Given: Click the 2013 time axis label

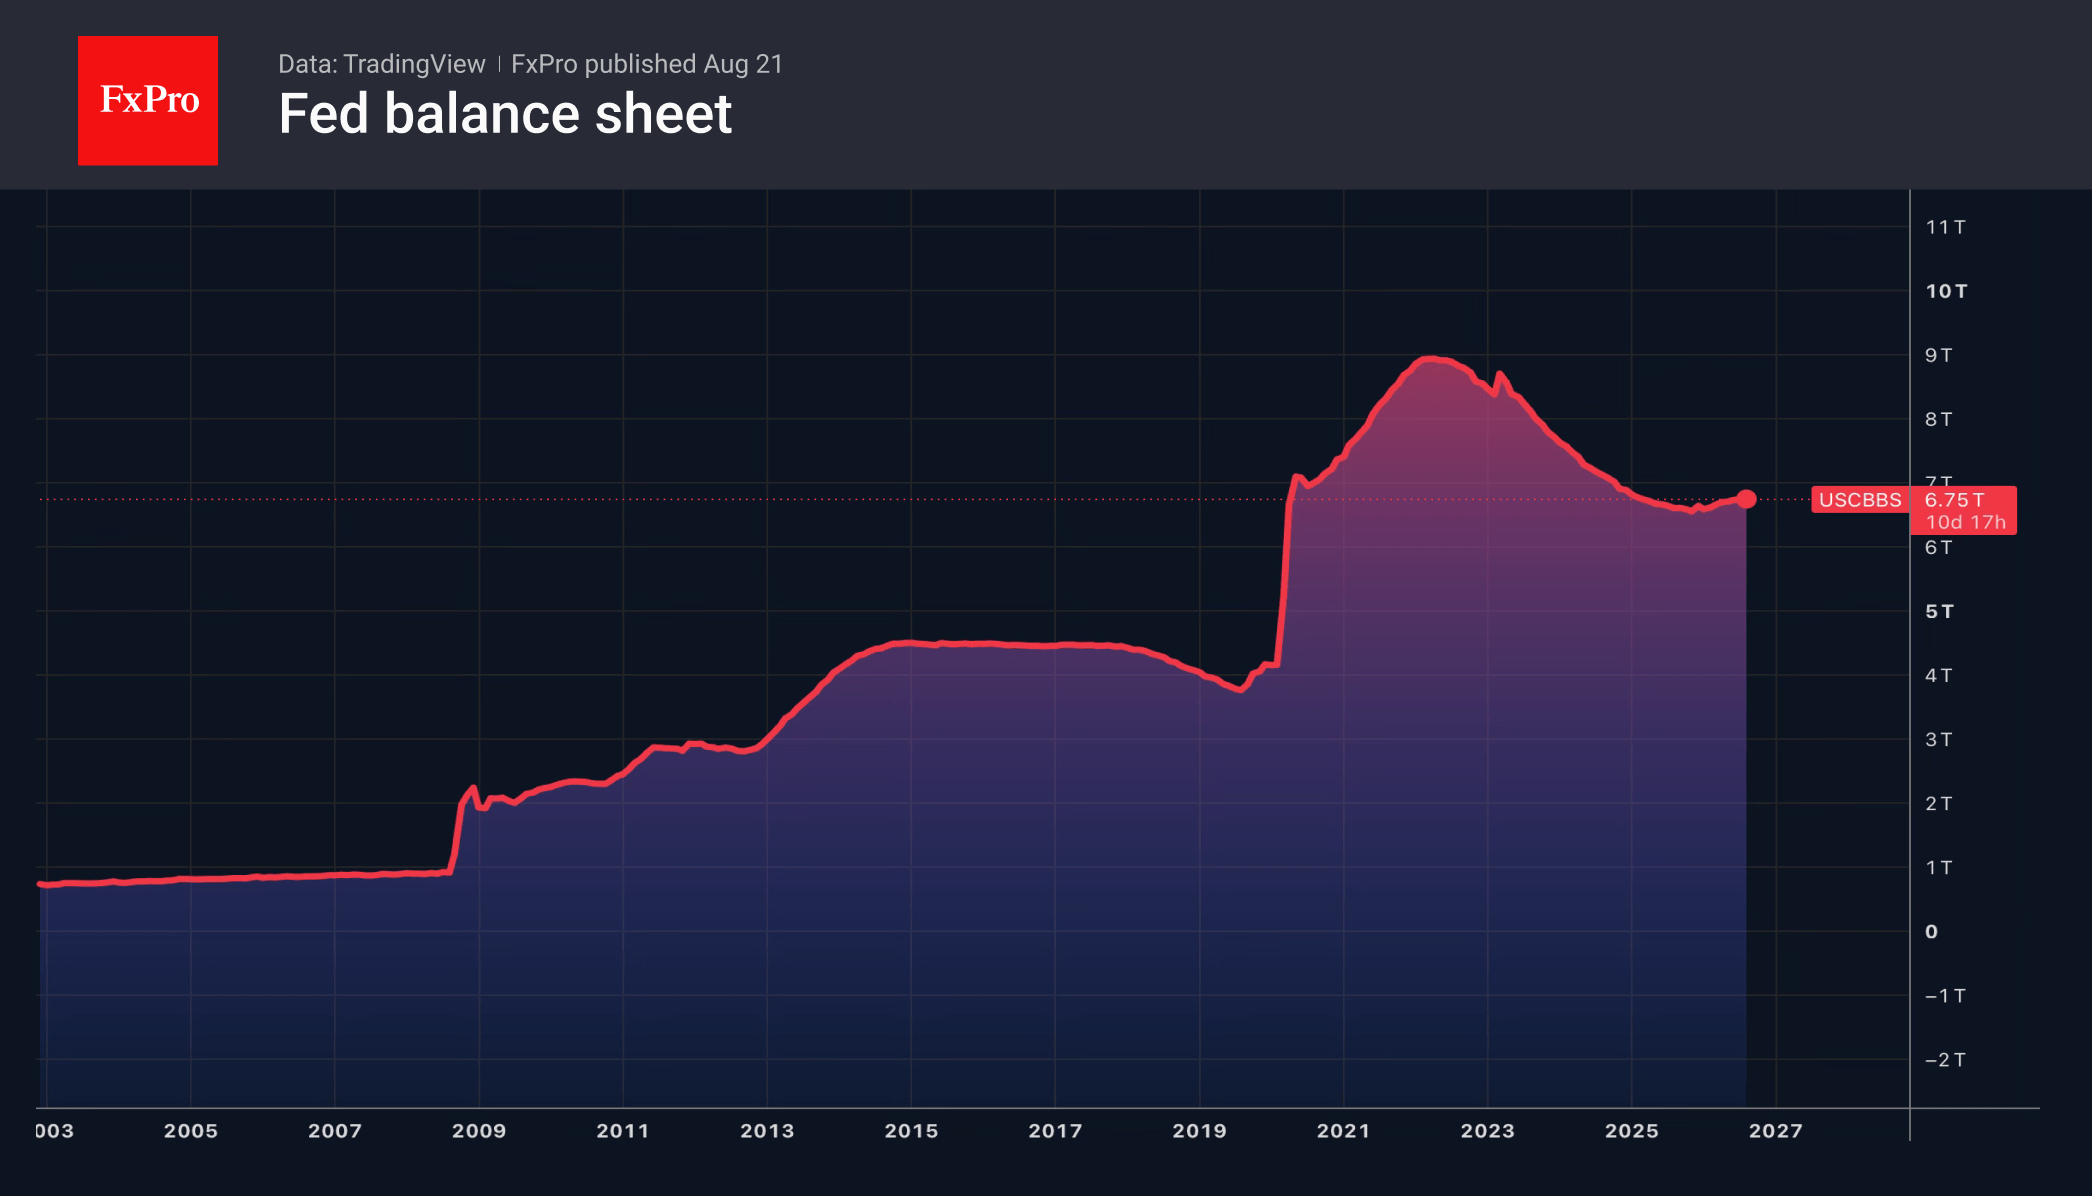Looking at the screenshot, I should tap(767, 1130).
